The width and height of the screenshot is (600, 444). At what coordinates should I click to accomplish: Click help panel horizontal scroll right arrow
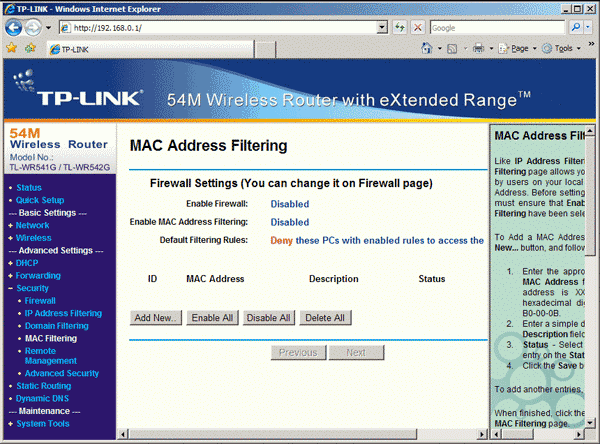(579, 434)
